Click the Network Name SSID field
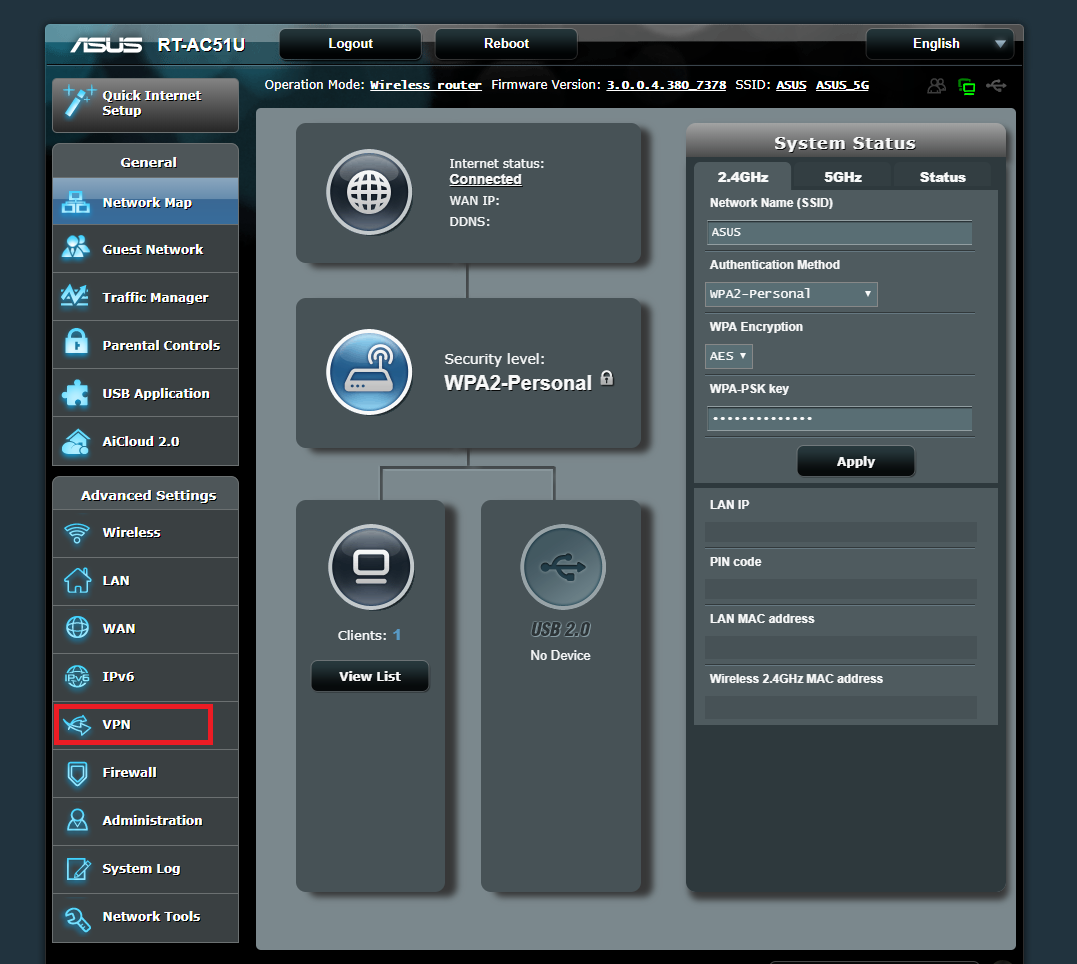 (838, 233)
